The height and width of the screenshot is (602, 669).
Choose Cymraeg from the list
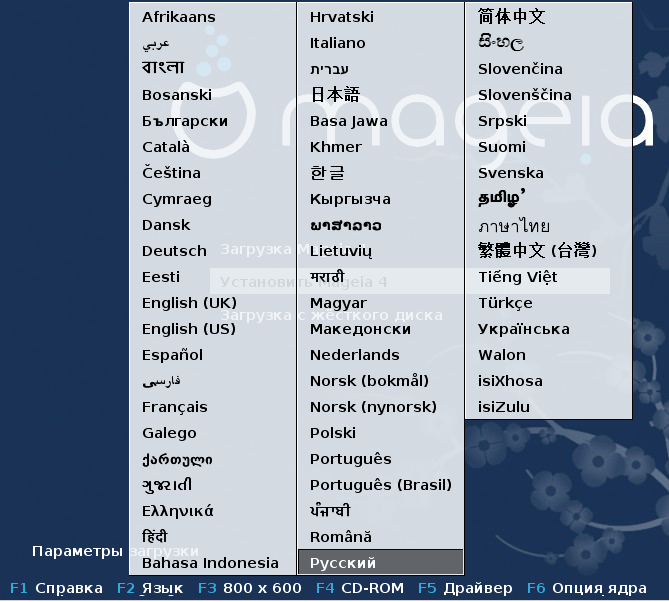coord(177,199)
